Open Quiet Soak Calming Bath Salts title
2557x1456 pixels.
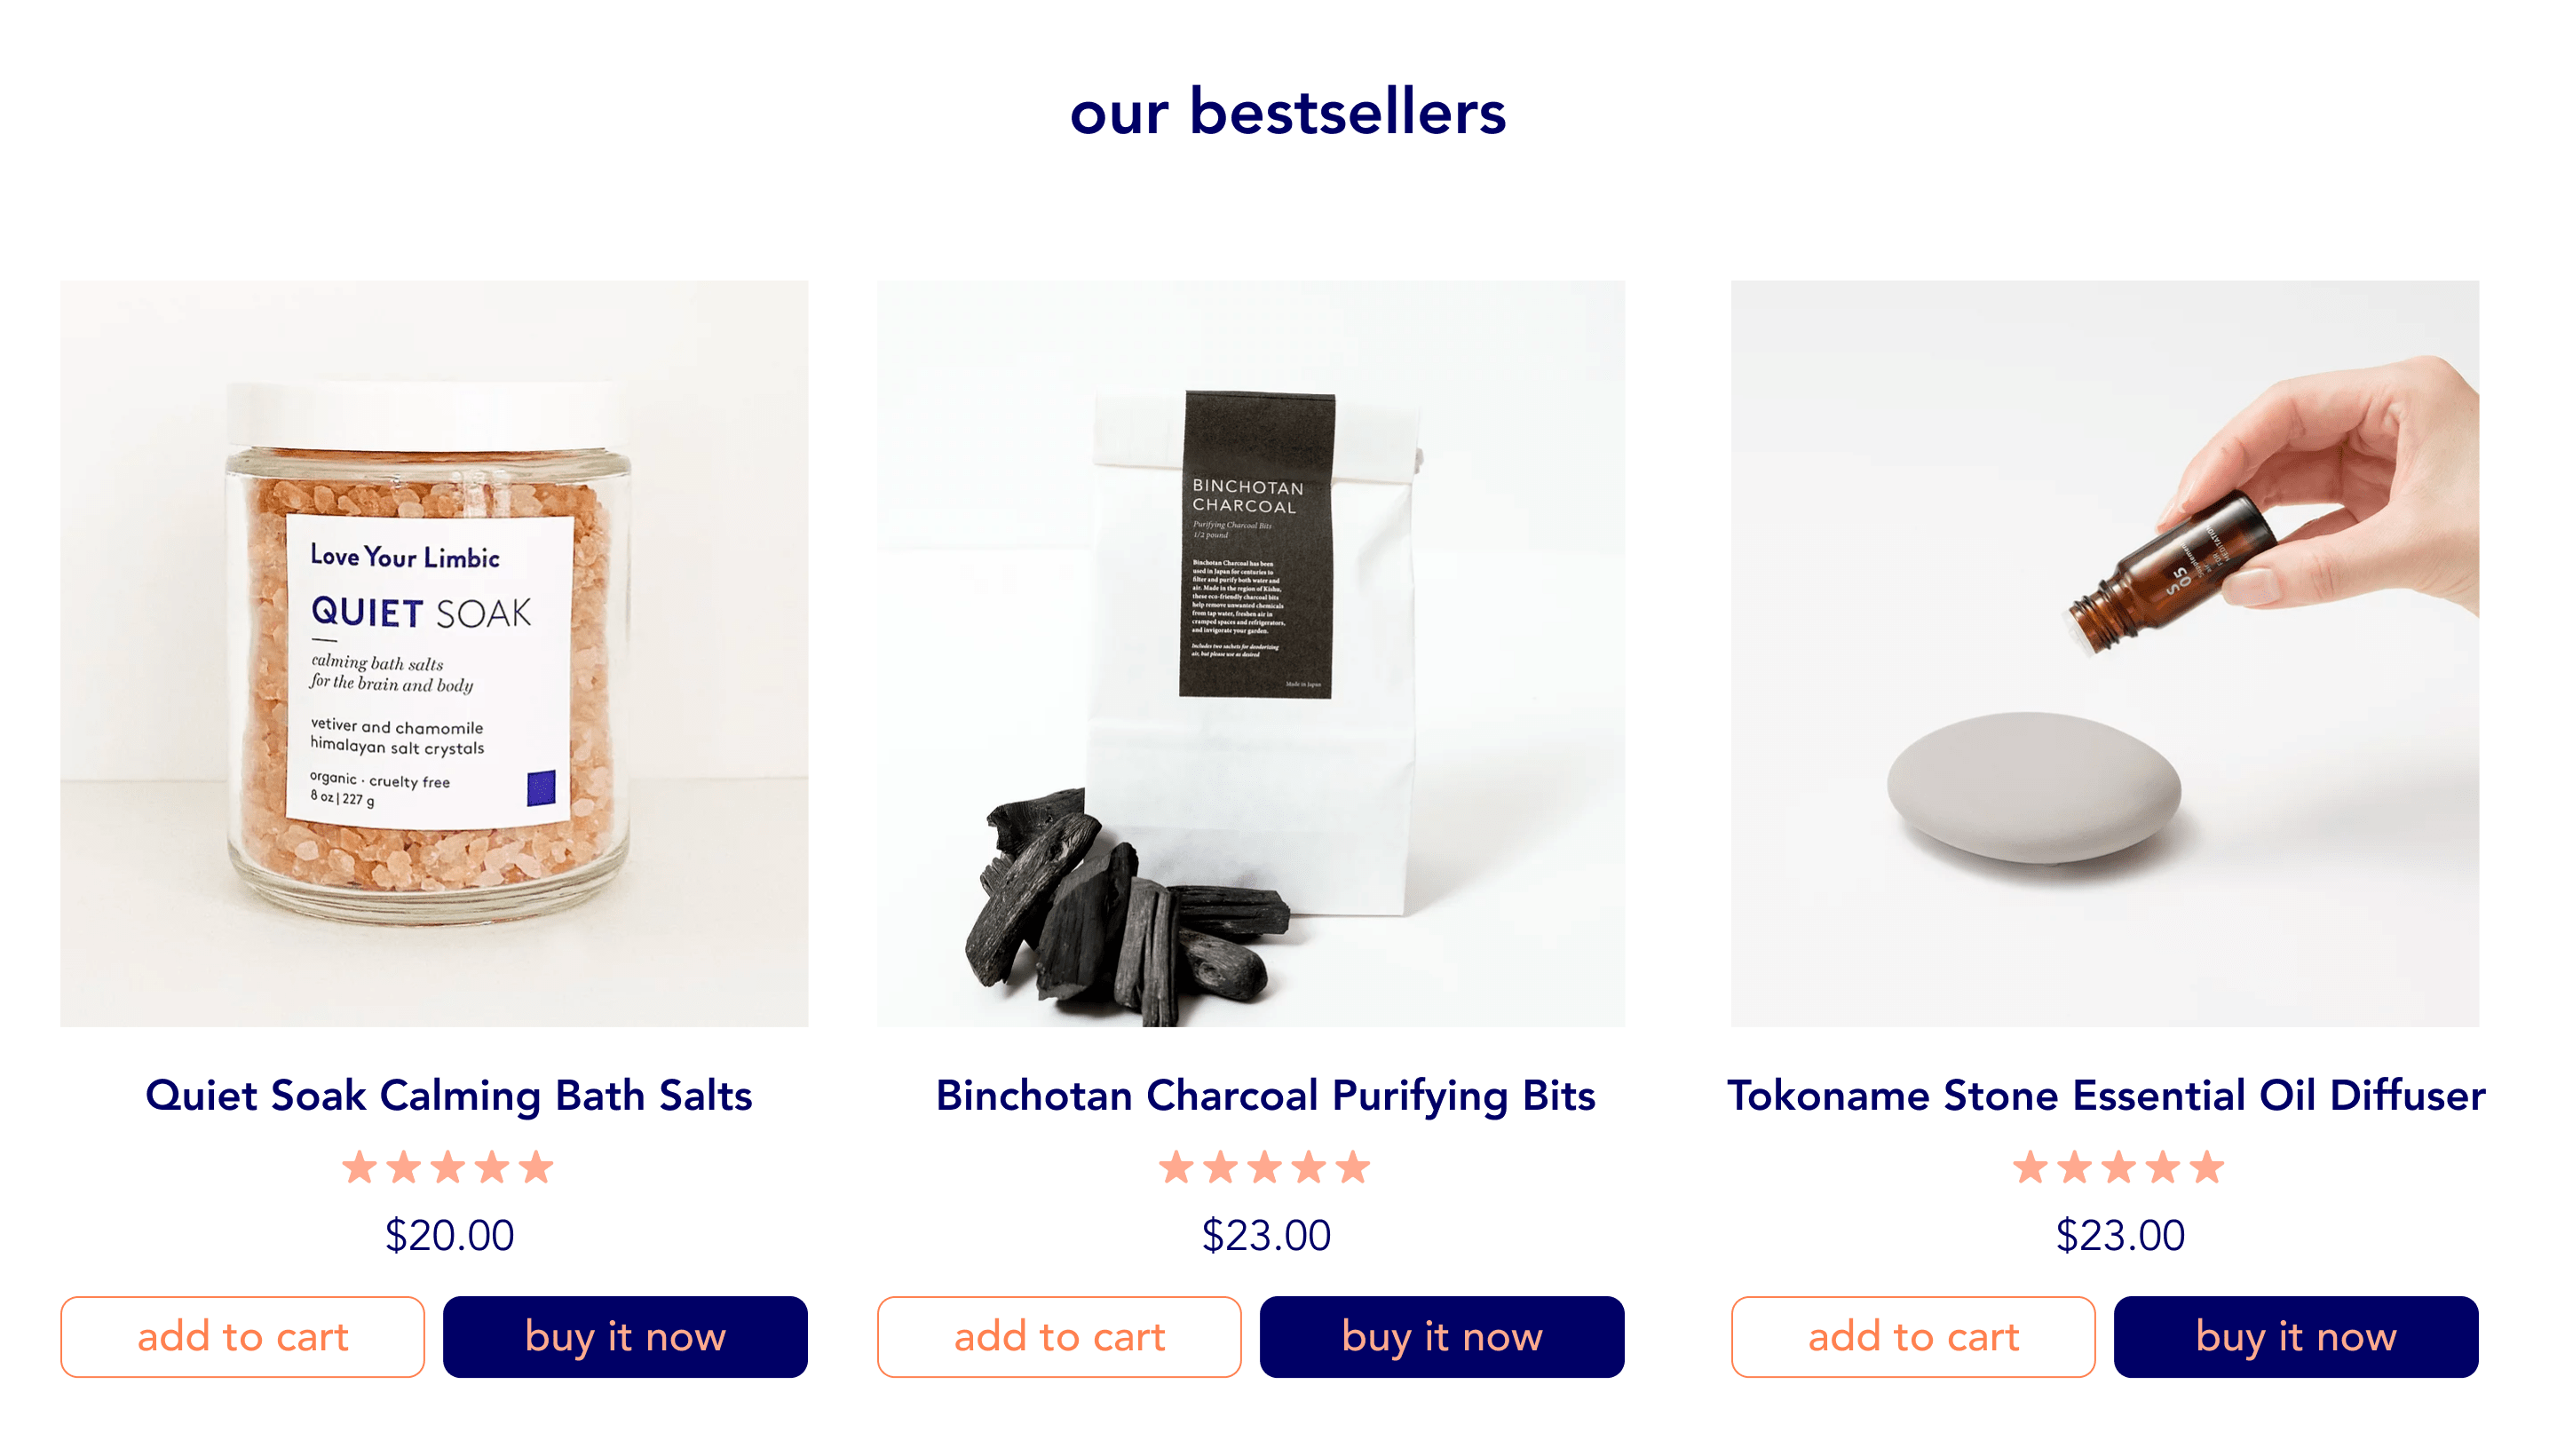pos(448,1096)
